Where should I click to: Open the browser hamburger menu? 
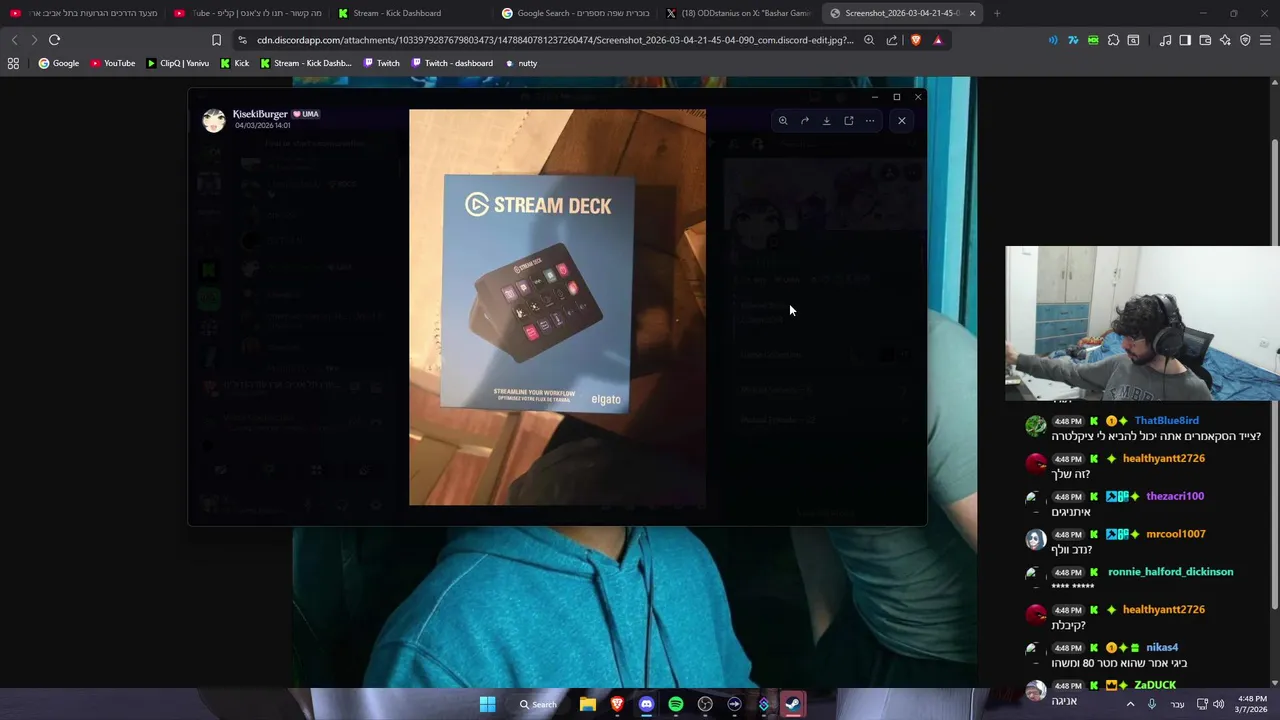click(1265, 40)
